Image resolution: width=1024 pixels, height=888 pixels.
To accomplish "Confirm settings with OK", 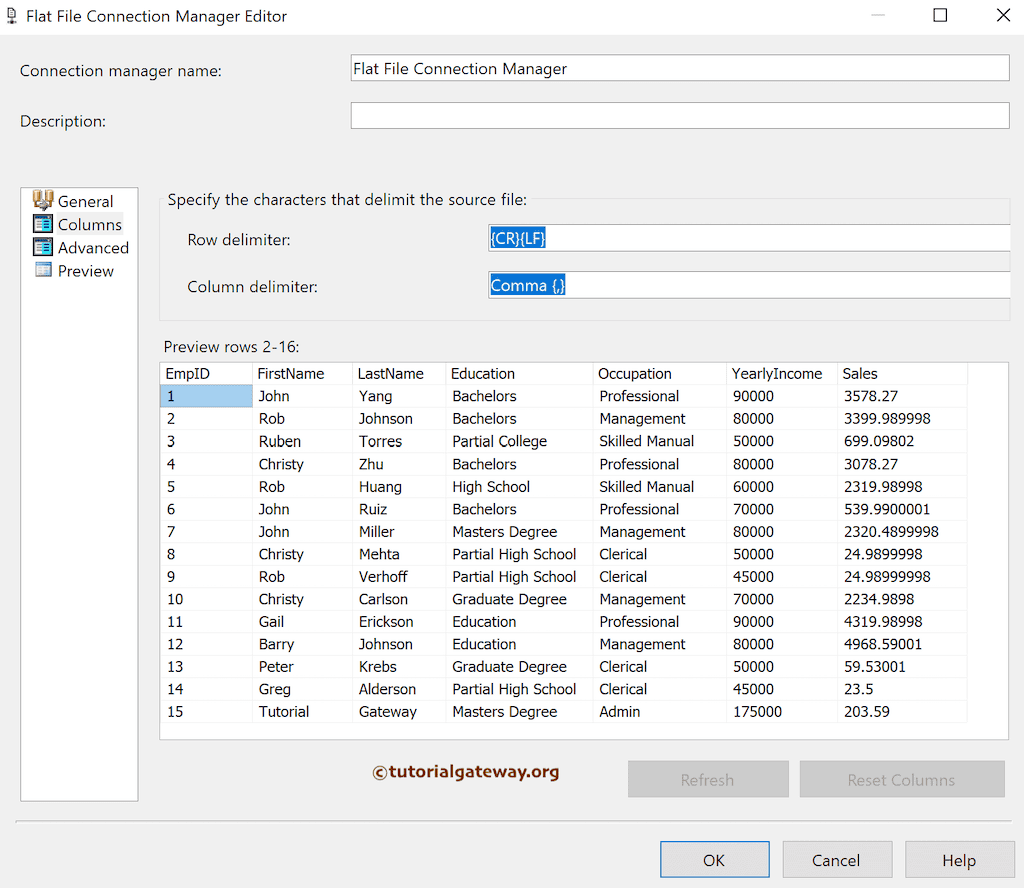I will click(x=714, y=859).
